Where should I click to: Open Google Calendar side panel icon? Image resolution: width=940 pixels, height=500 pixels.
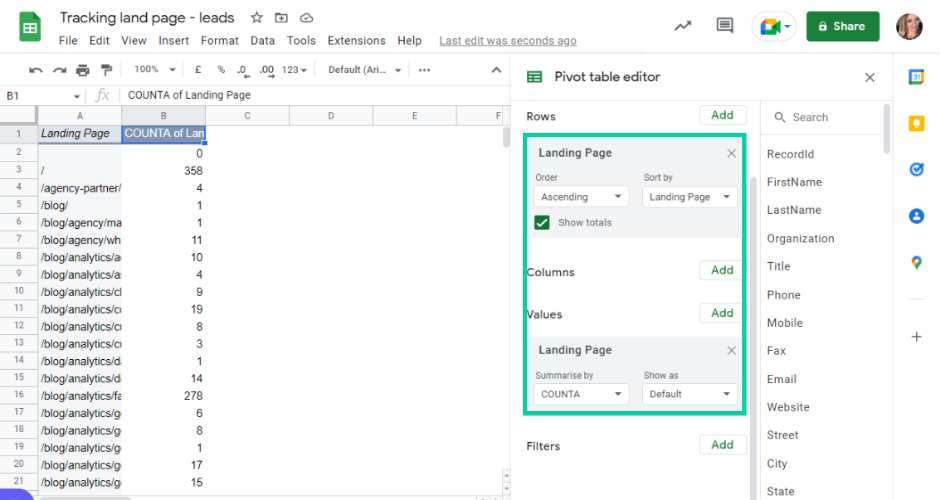pos(916,77)
